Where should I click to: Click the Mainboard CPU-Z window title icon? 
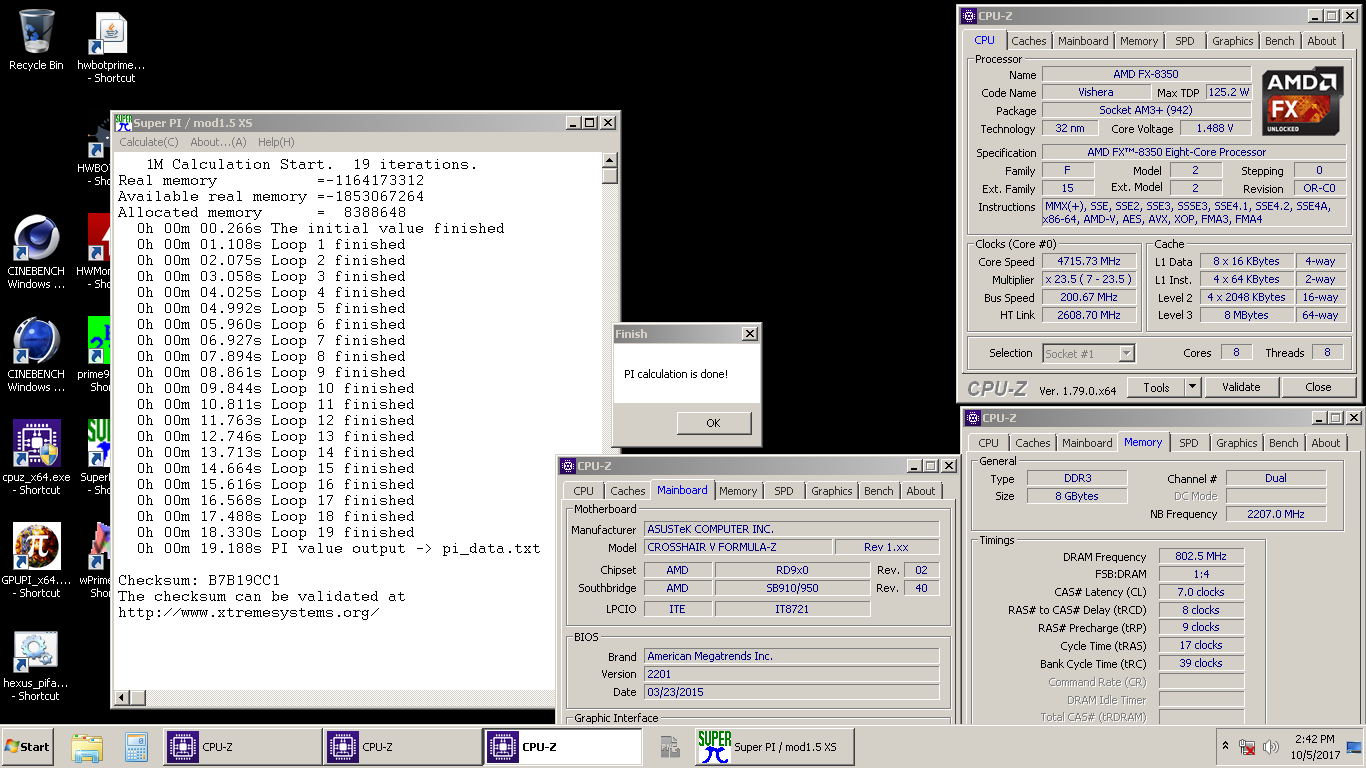[568, 466]
